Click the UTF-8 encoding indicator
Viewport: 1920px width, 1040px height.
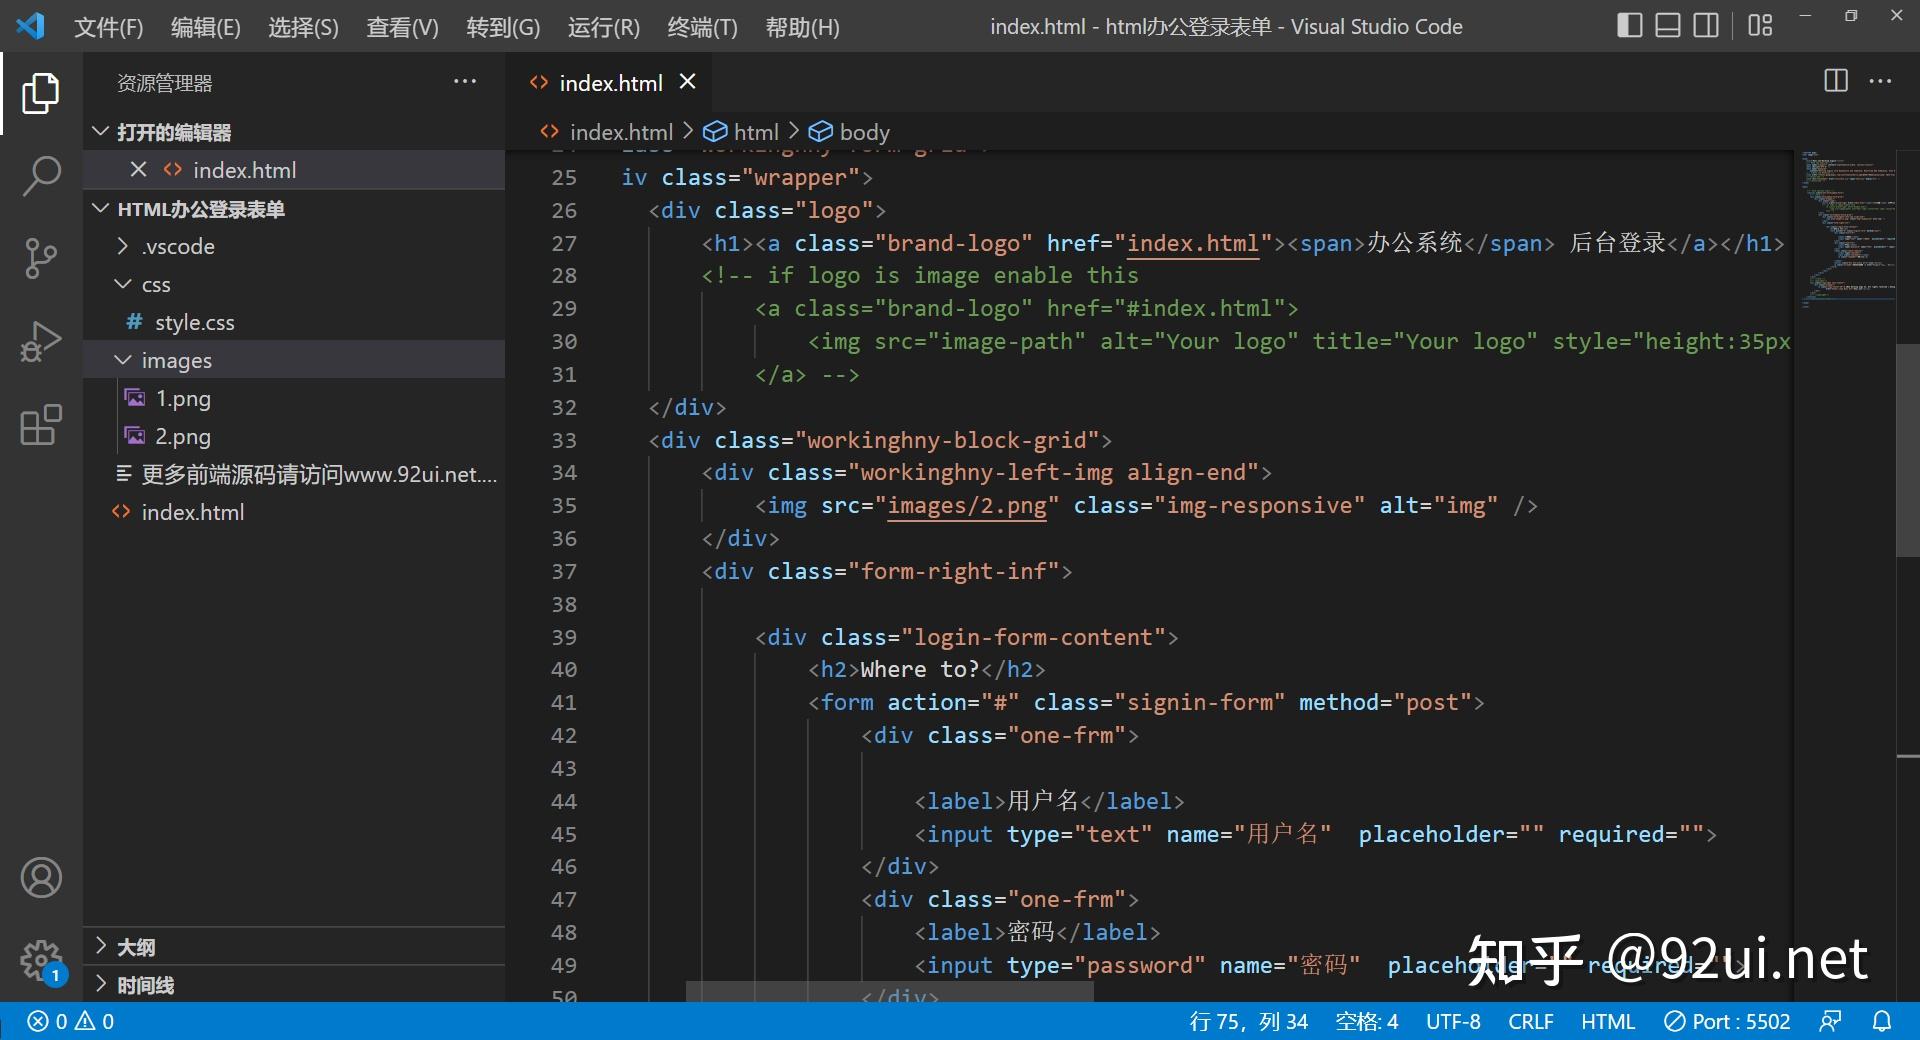coord(1452,1021)
